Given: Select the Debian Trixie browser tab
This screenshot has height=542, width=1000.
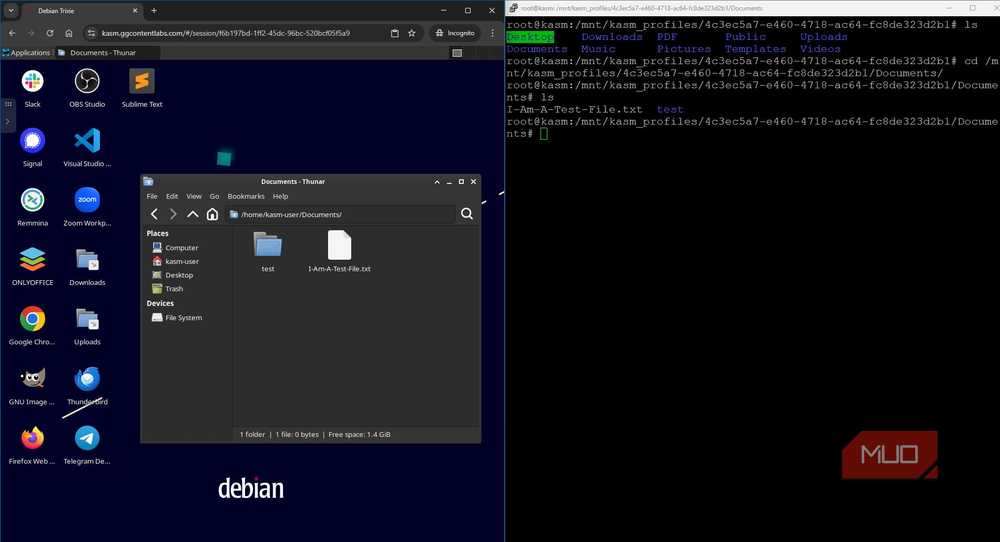Looking at the screenshot, I should point(82,11).
